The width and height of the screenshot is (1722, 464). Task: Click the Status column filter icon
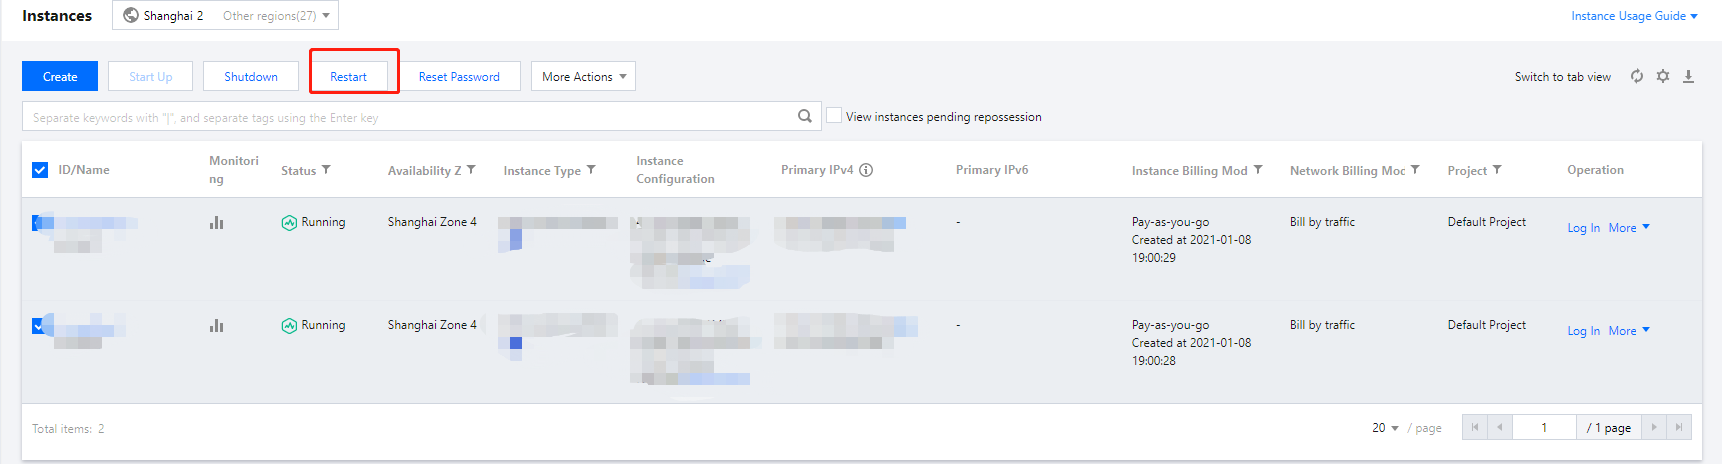[x=326, y=170]
